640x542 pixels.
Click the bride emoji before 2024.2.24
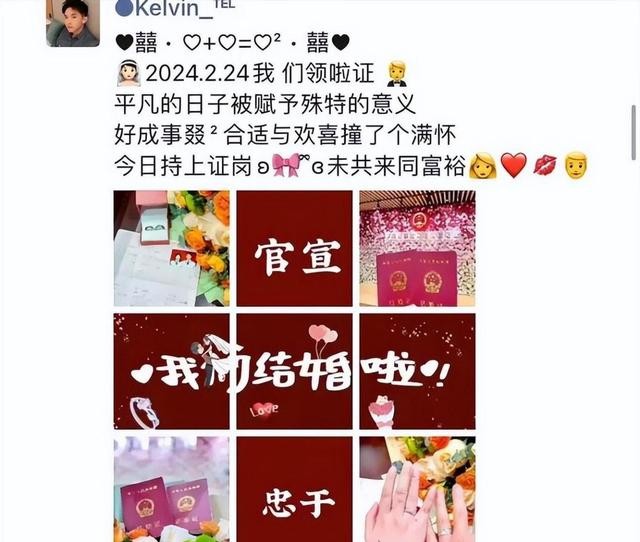pos(129,74)
